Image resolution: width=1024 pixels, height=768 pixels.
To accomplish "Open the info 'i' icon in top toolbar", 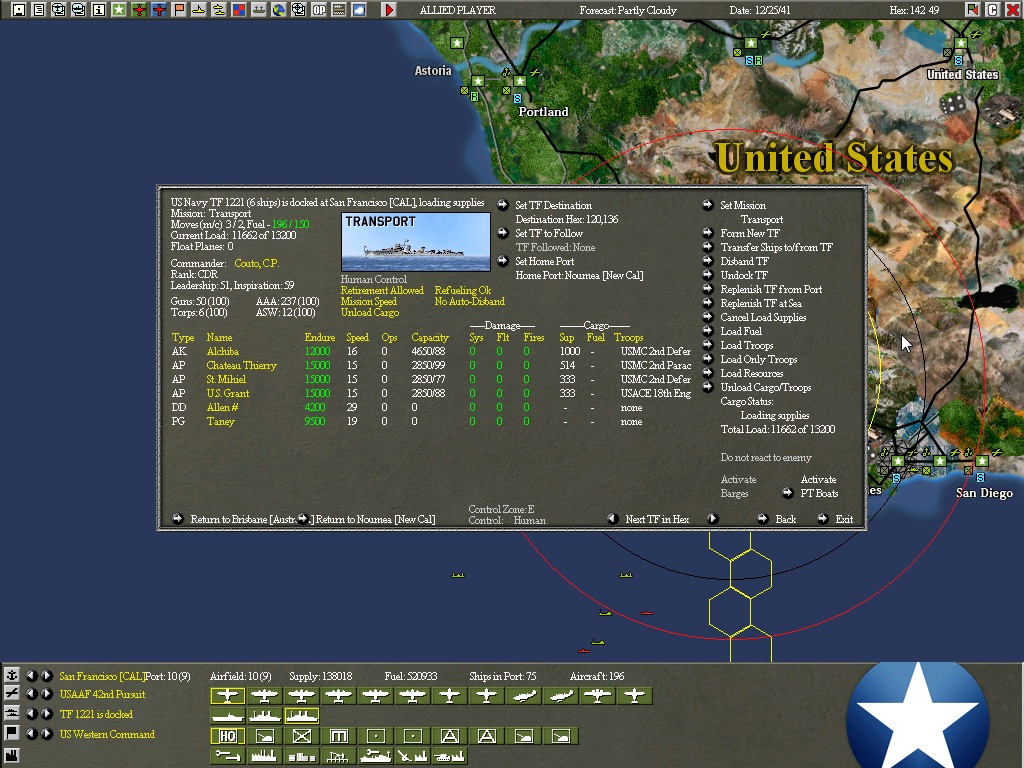I will pos(99,10).
